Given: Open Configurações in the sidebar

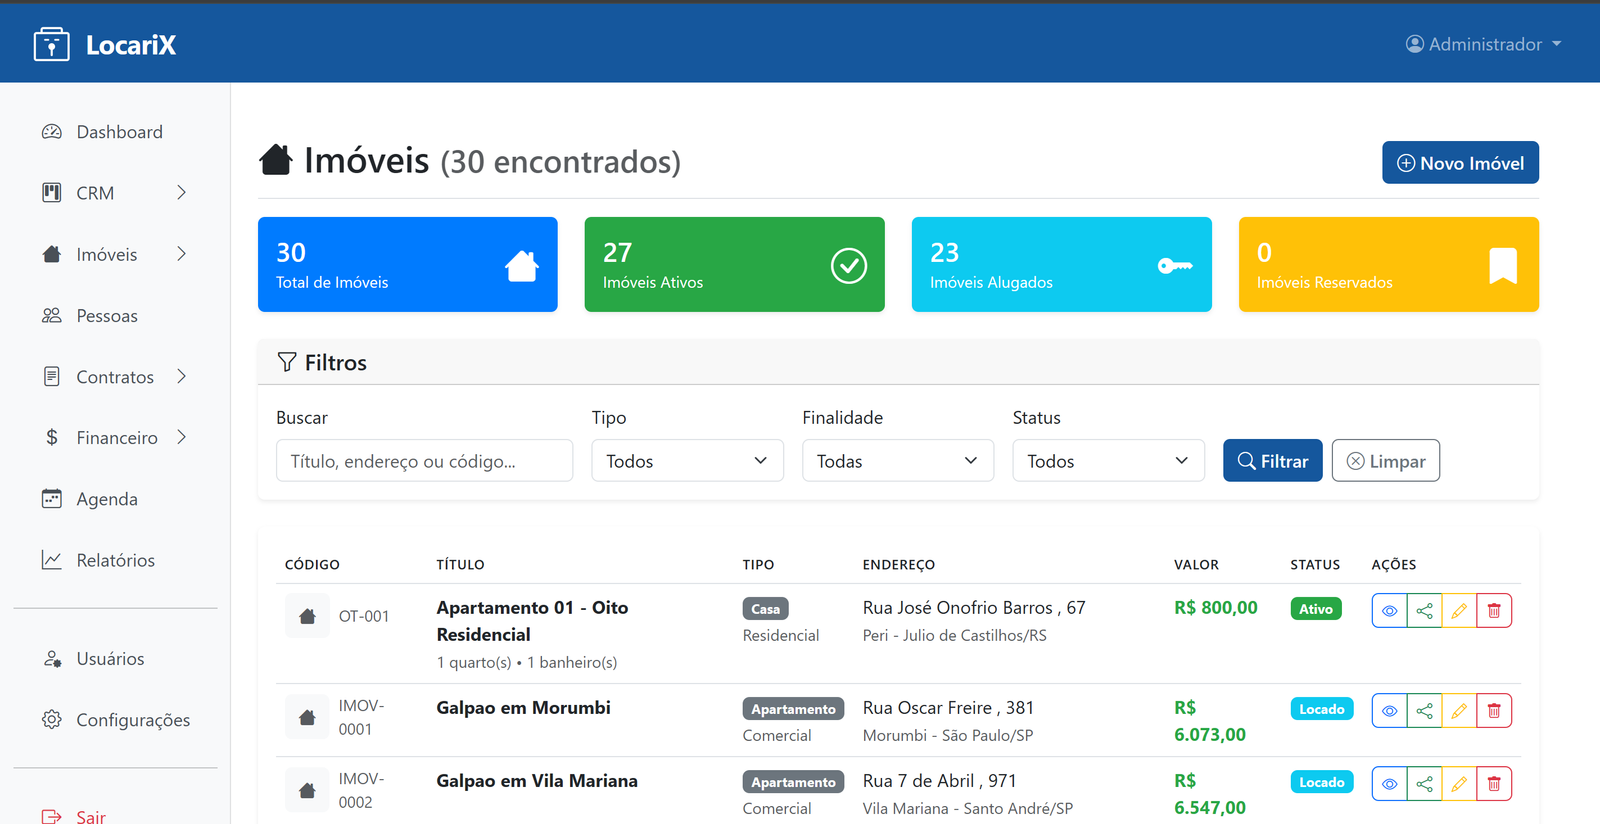Looking at the screenshot, I should [x=133, y=720].
